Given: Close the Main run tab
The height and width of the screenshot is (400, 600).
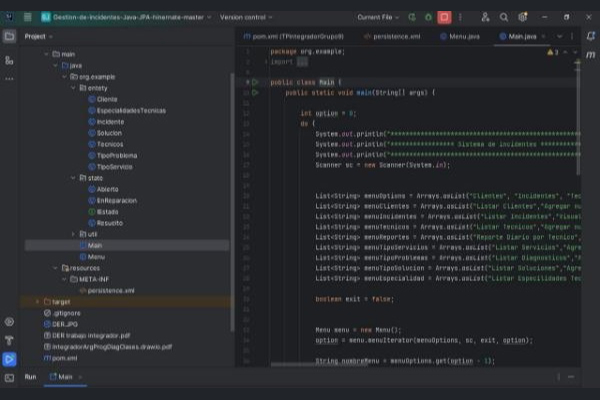Looking at the screenshot, I should coord(80,377).
